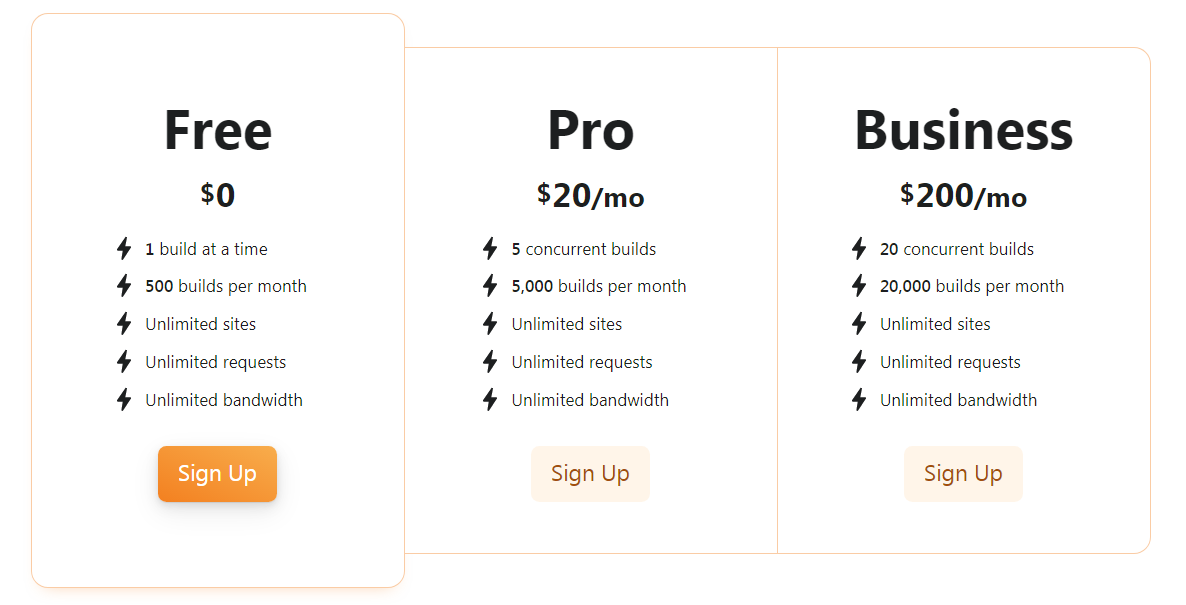
Task: Sign up for the Business plan
Action: (963, 474)
